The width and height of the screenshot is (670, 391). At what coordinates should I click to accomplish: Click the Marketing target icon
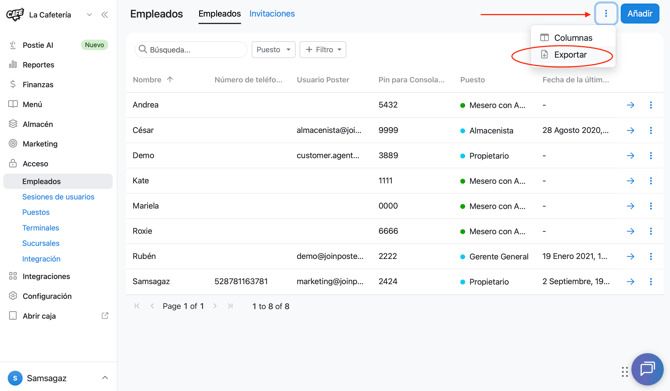click(x=13, y=144)
